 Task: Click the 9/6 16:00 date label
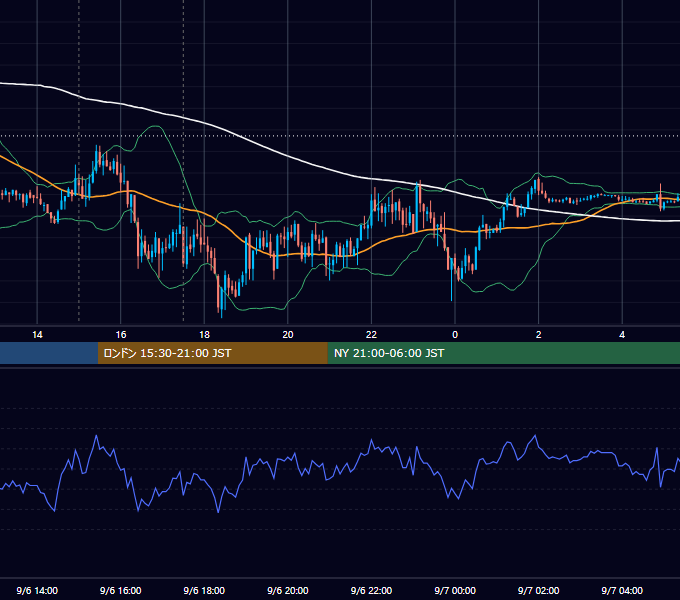(121, 590)
